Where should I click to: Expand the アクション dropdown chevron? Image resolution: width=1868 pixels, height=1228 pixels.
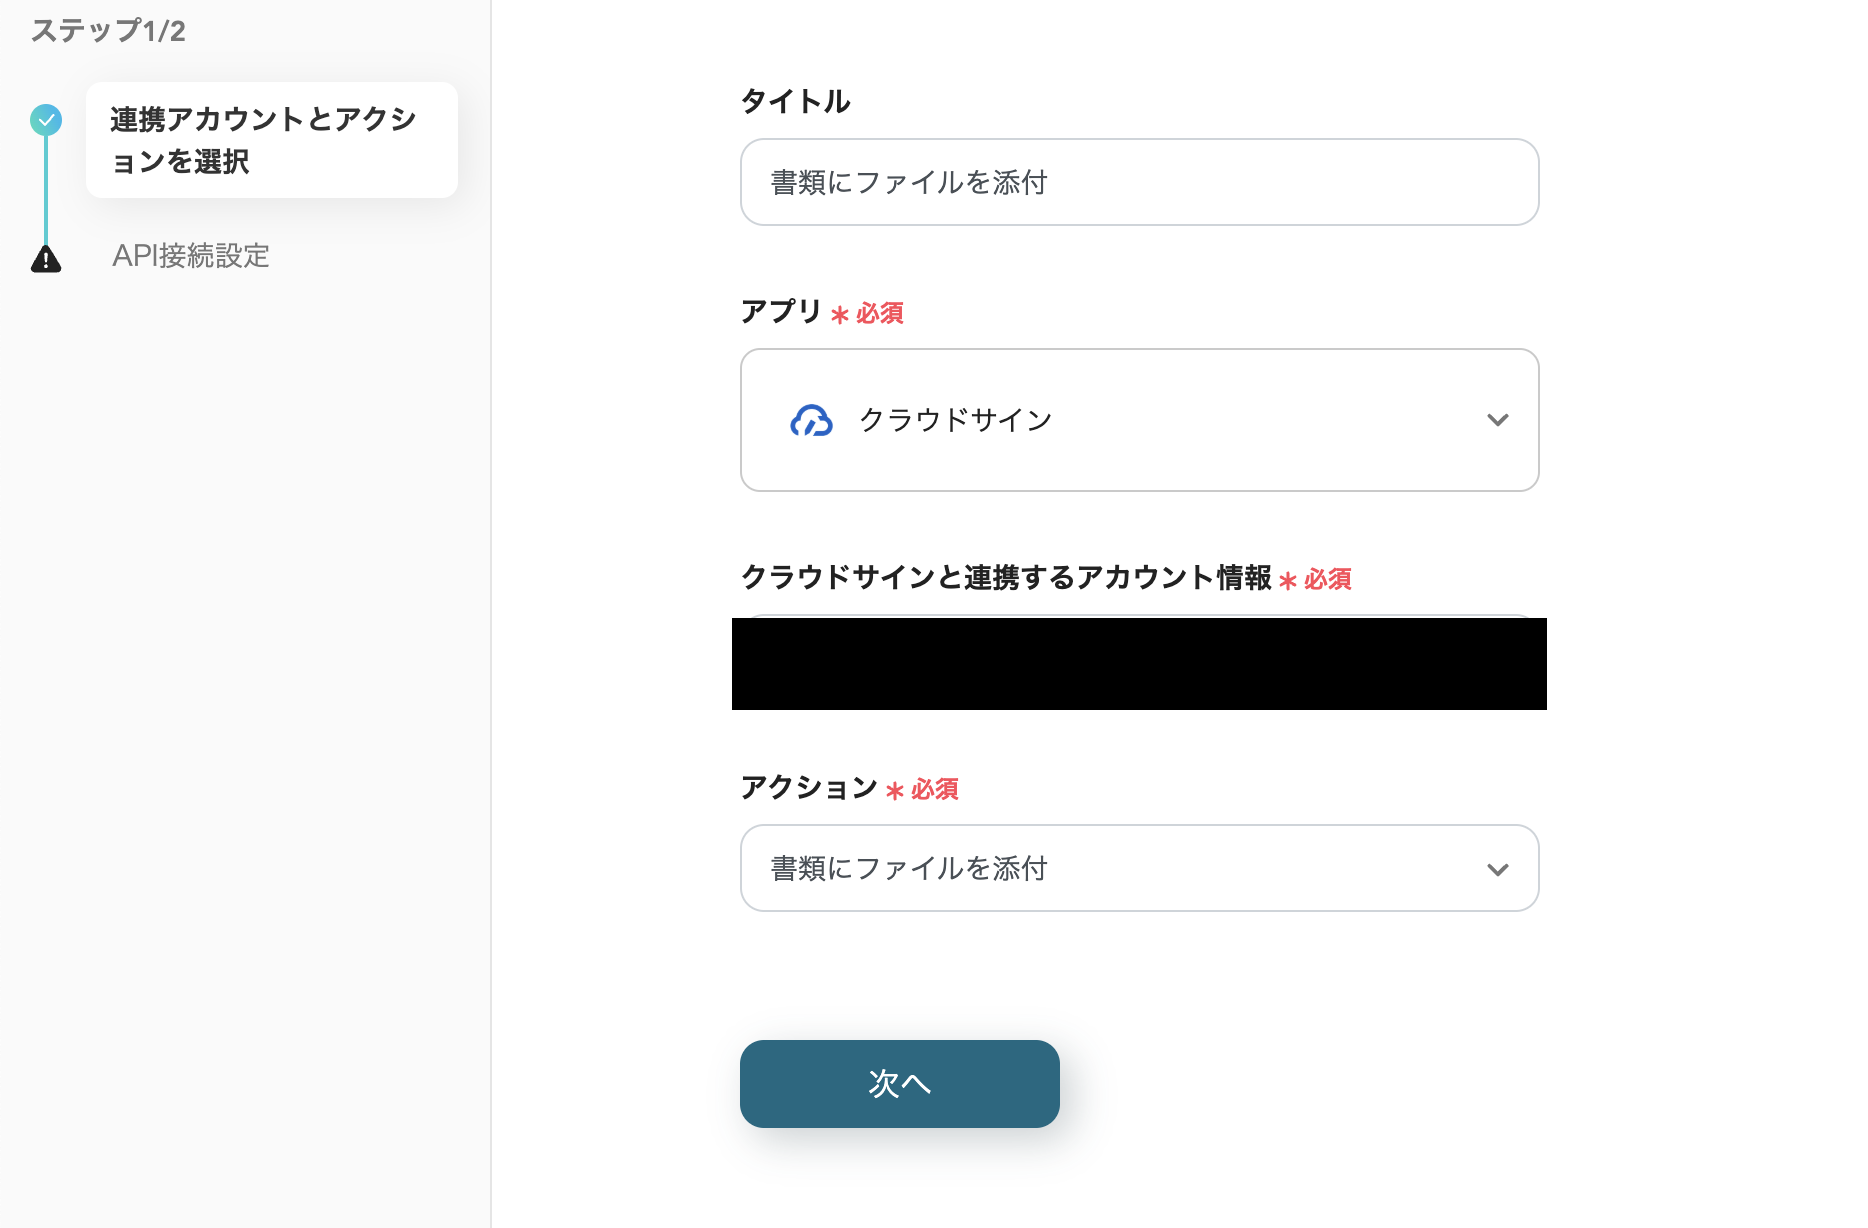1497,869
